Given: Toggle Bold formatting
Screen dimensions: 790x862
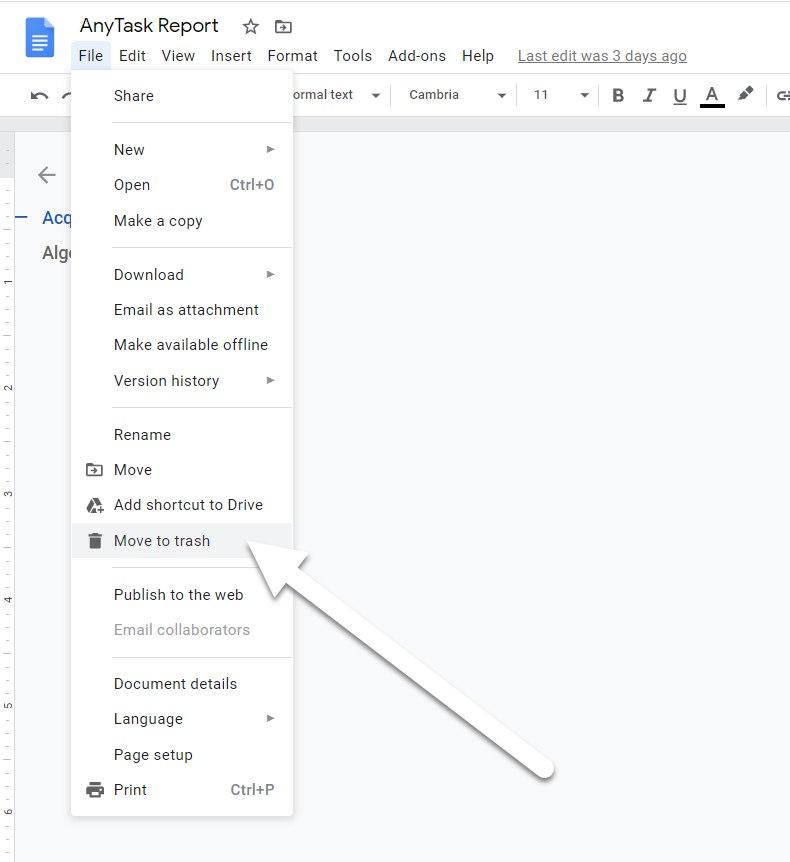Looking at the screenshot, I should point(618,95).
